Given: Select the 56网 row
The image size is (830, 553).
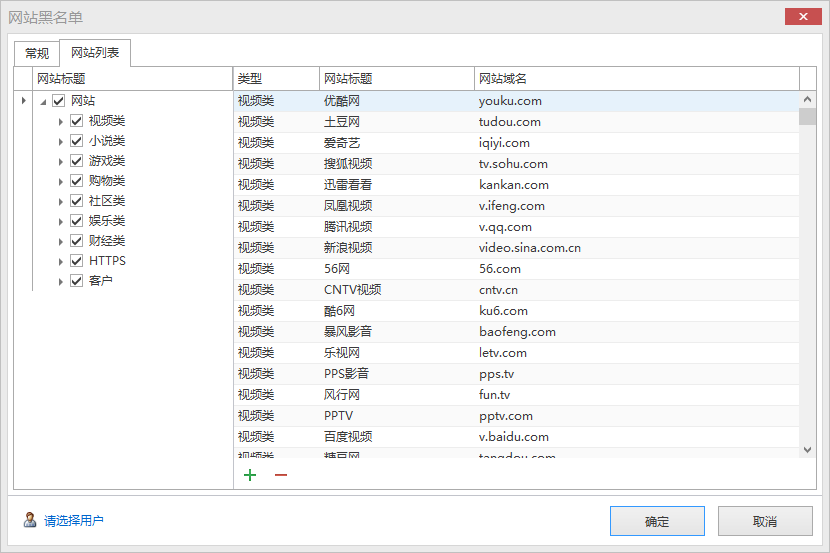Looking at the screenshot, I should 516,269.
